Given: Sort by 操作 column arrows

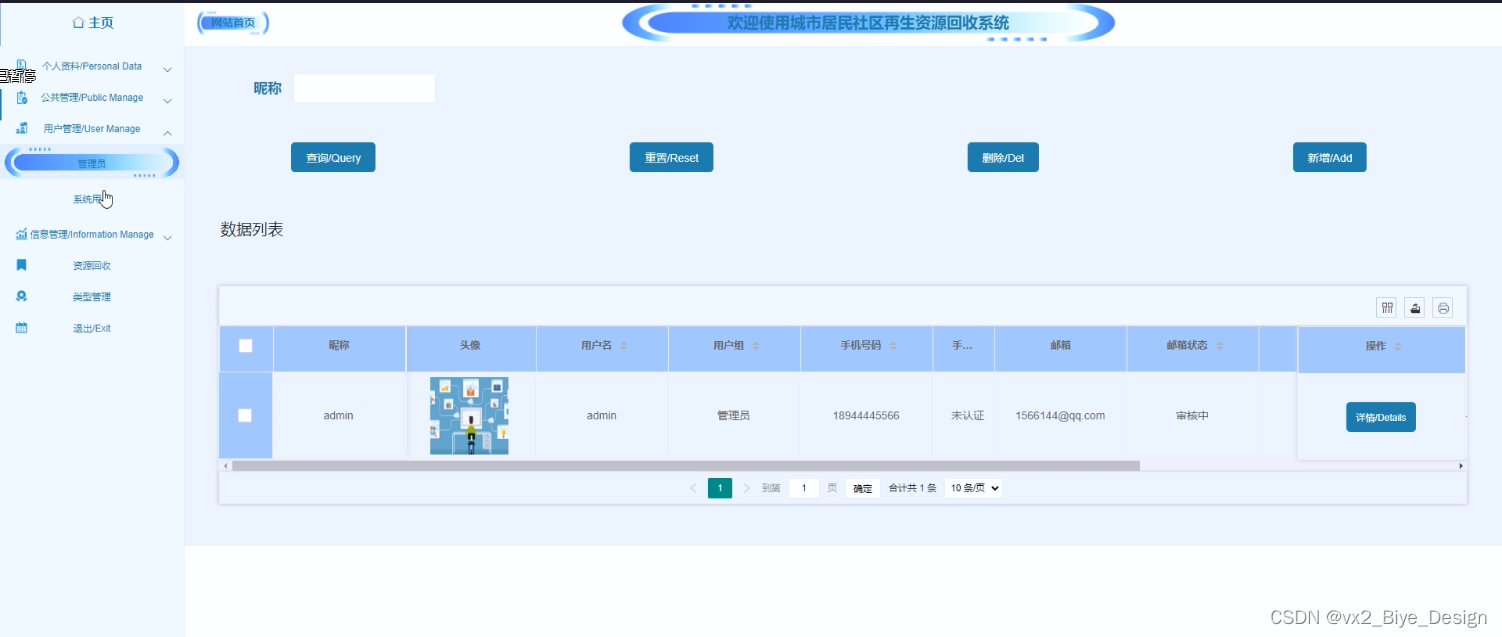Looking at the screenshot, I should 1397,346.
